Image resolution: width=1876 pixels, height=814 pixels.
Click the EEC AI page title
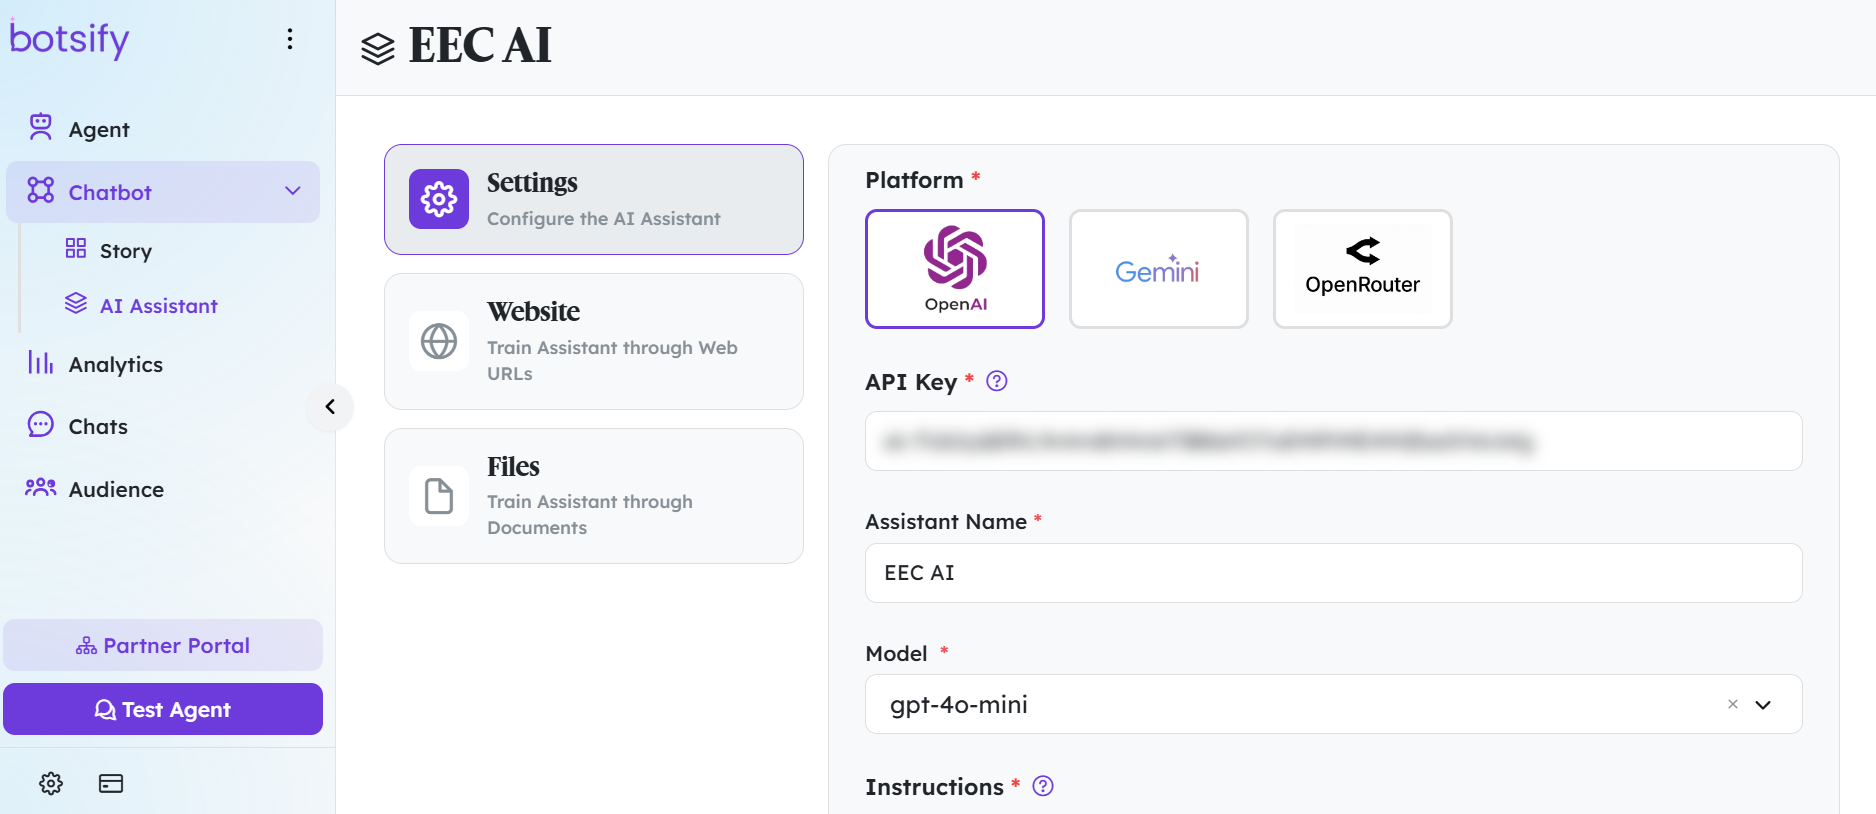480,46
